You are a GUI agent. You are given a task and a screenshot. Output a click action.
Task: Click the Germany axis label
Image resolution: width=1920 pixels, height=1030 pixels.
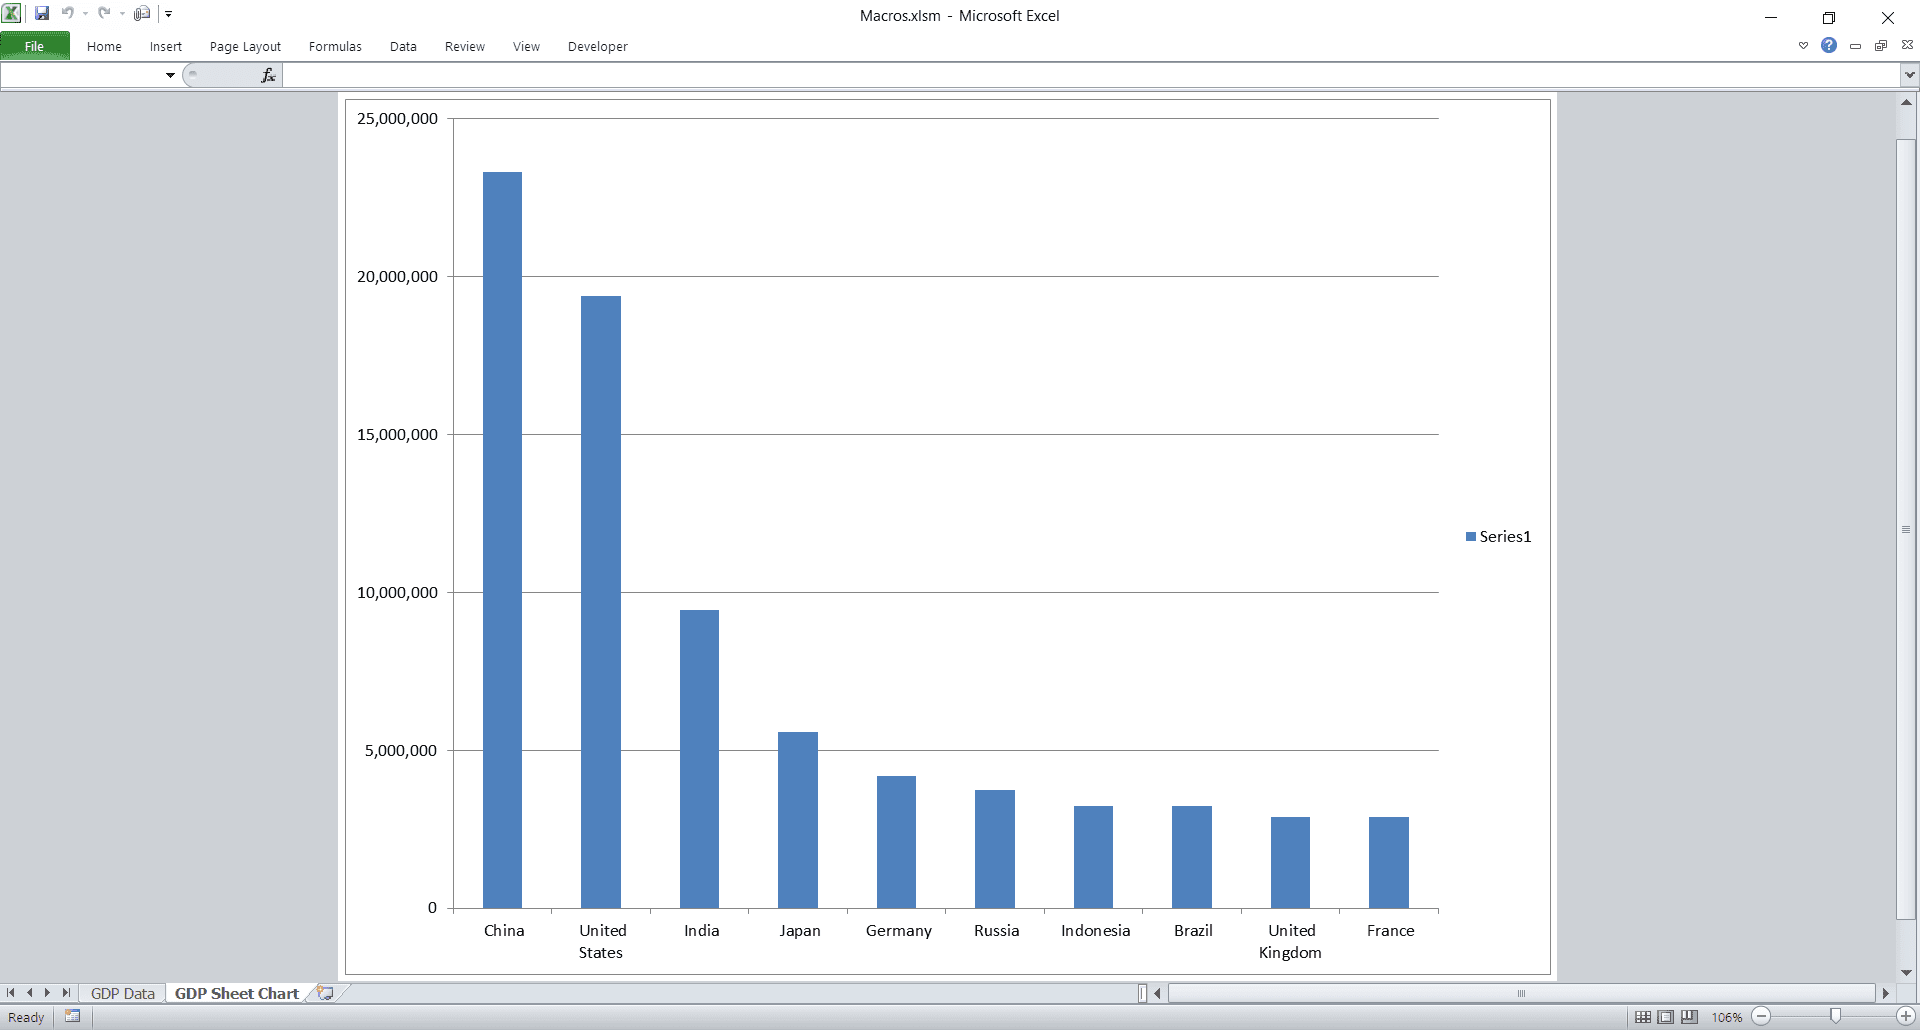point(898,931)
